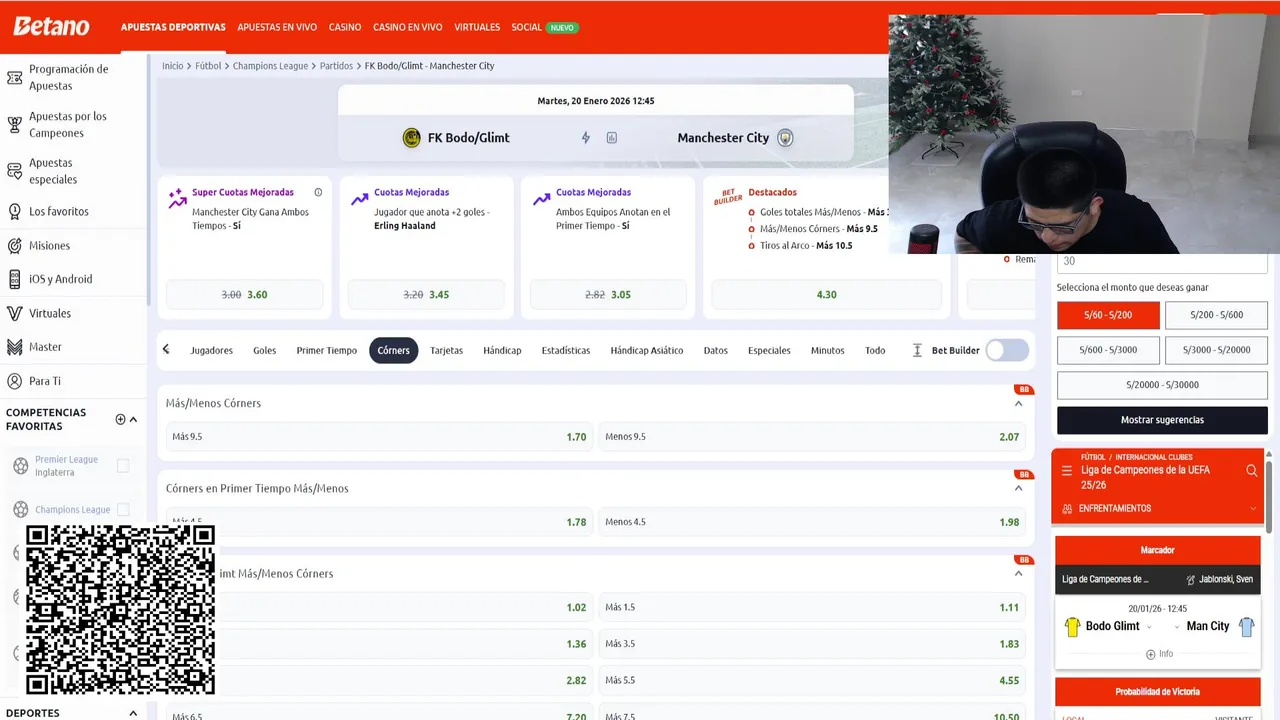1280x720 pixels.
Task: Click the trophy icon for Apuestas por los Campeones
Action: coord(14,124)
